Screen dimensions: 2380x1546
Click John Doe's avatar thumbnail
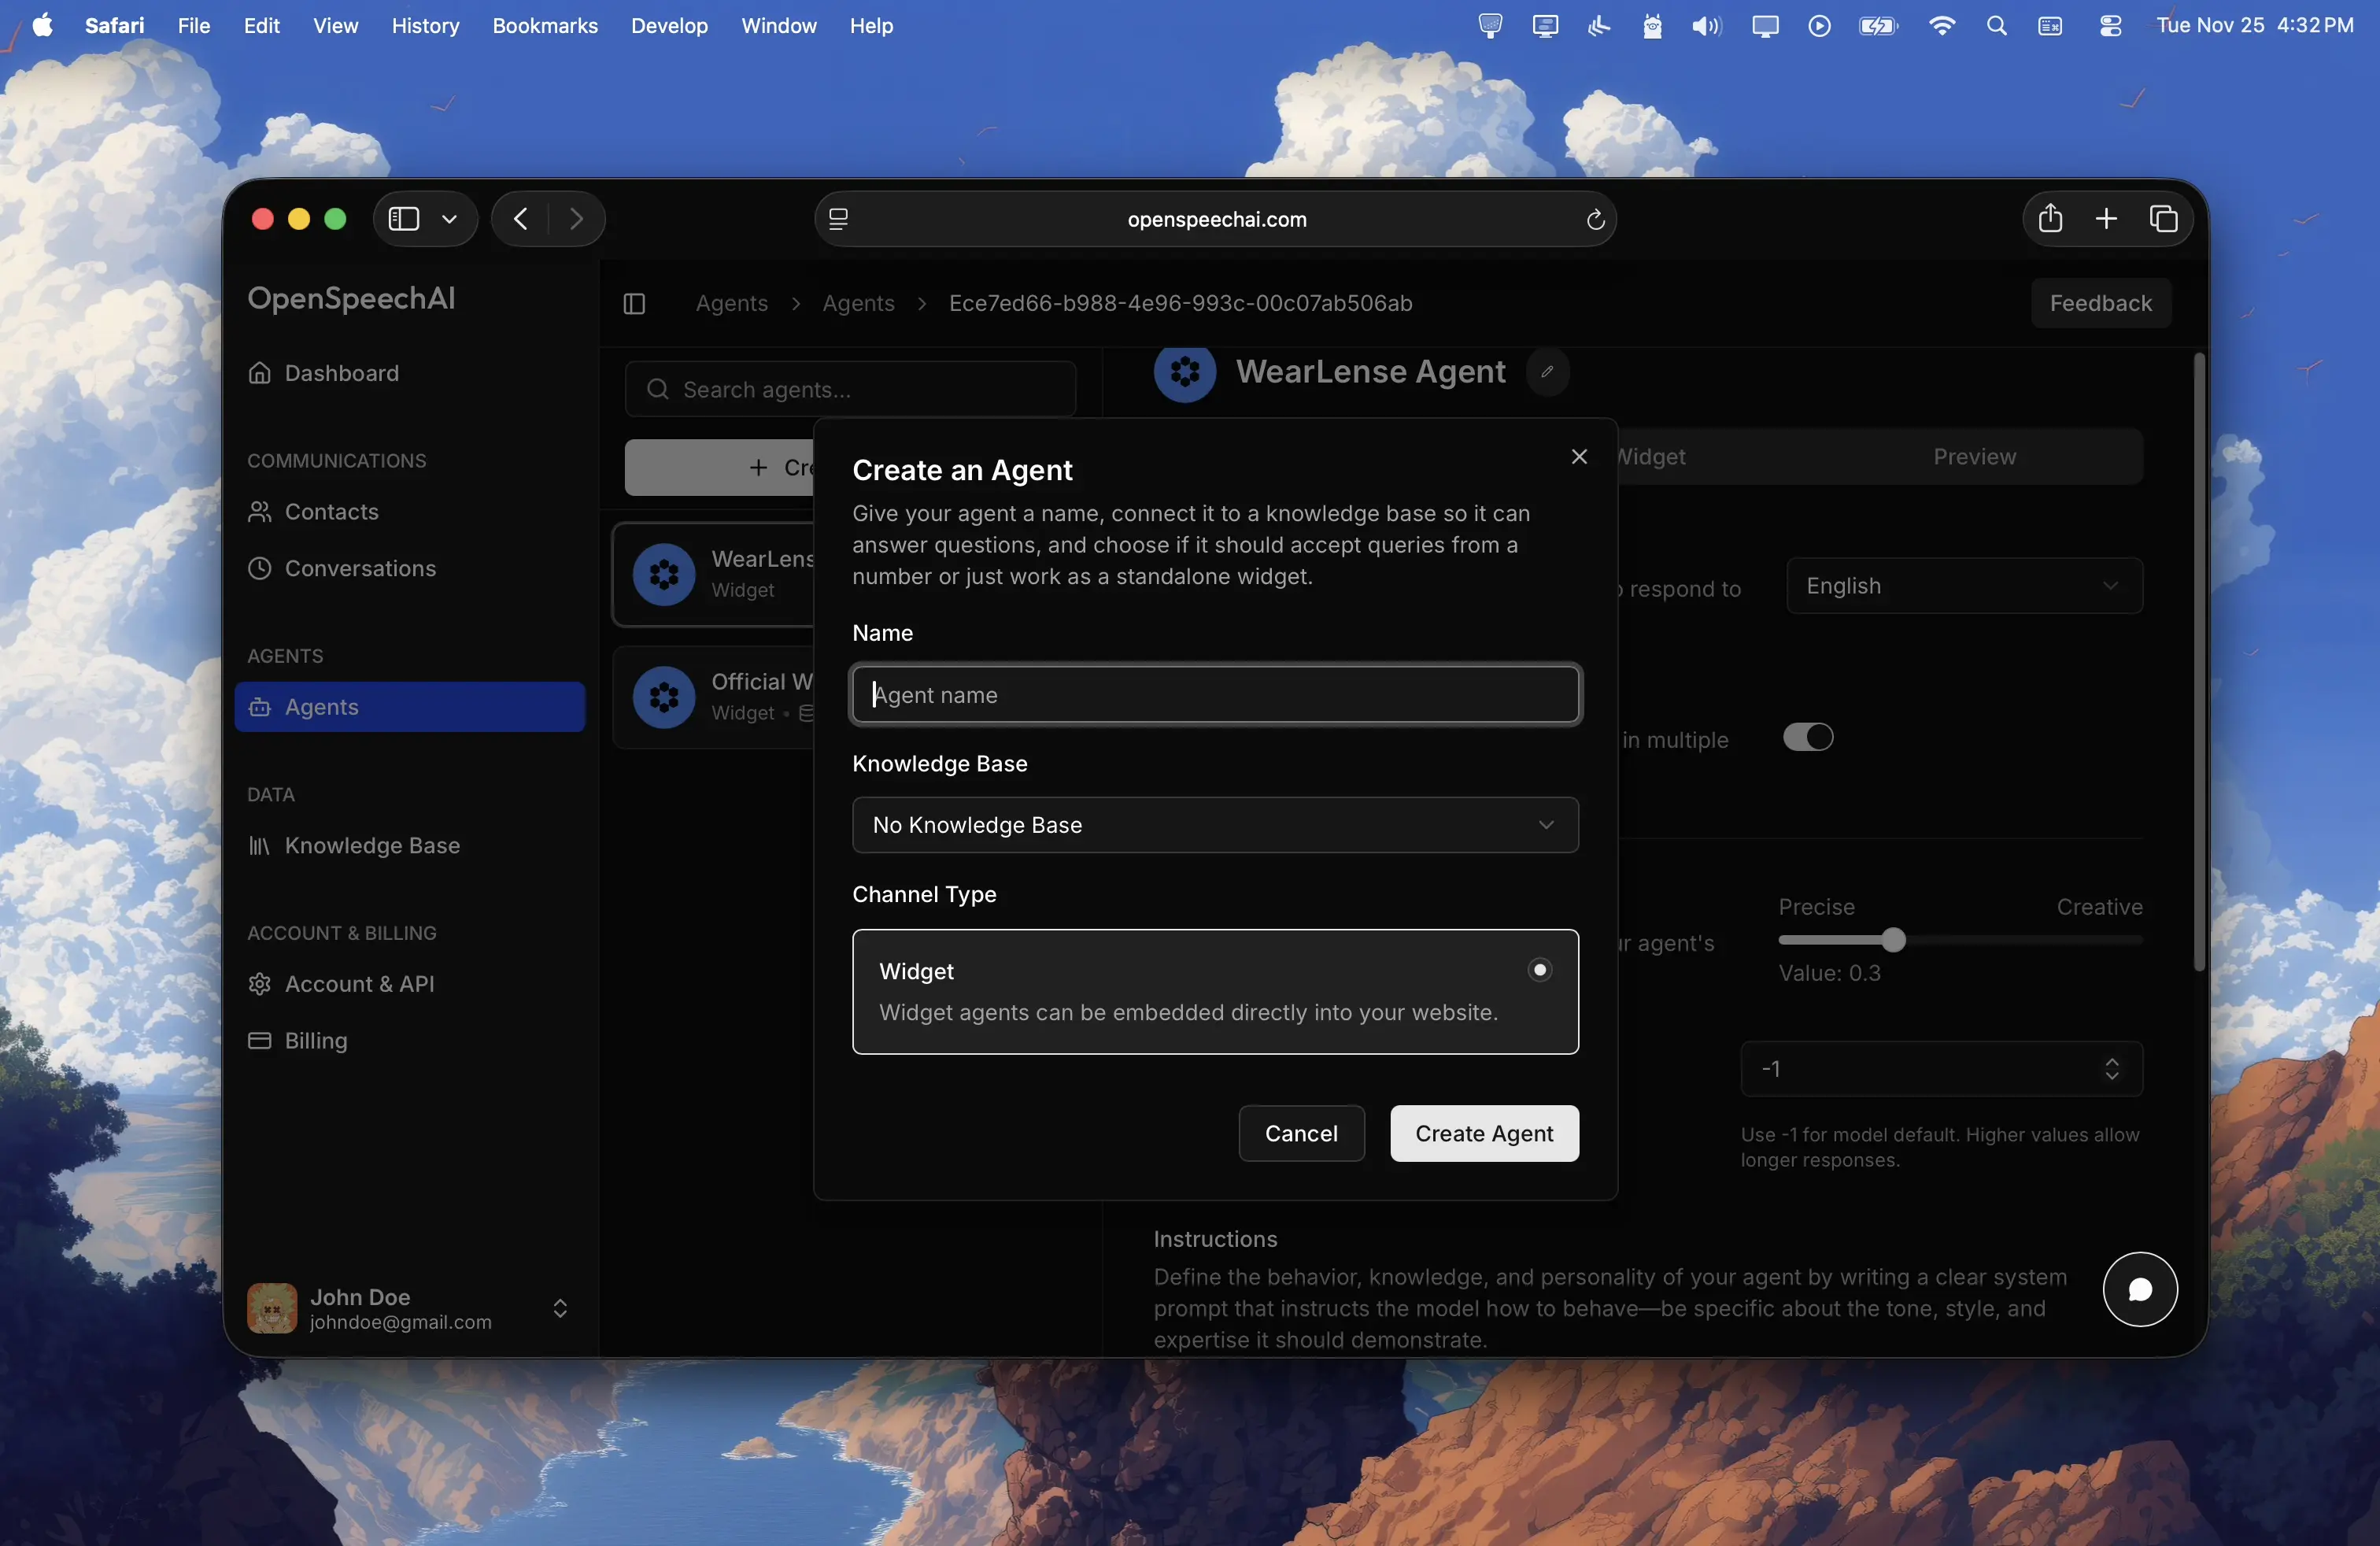[x=272, y=1308]
